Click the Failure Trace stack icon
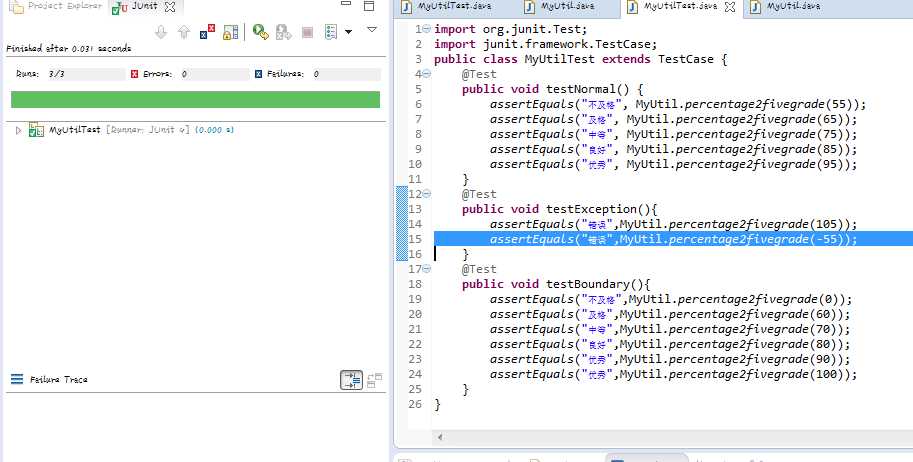913x462 pixels. 17,379
